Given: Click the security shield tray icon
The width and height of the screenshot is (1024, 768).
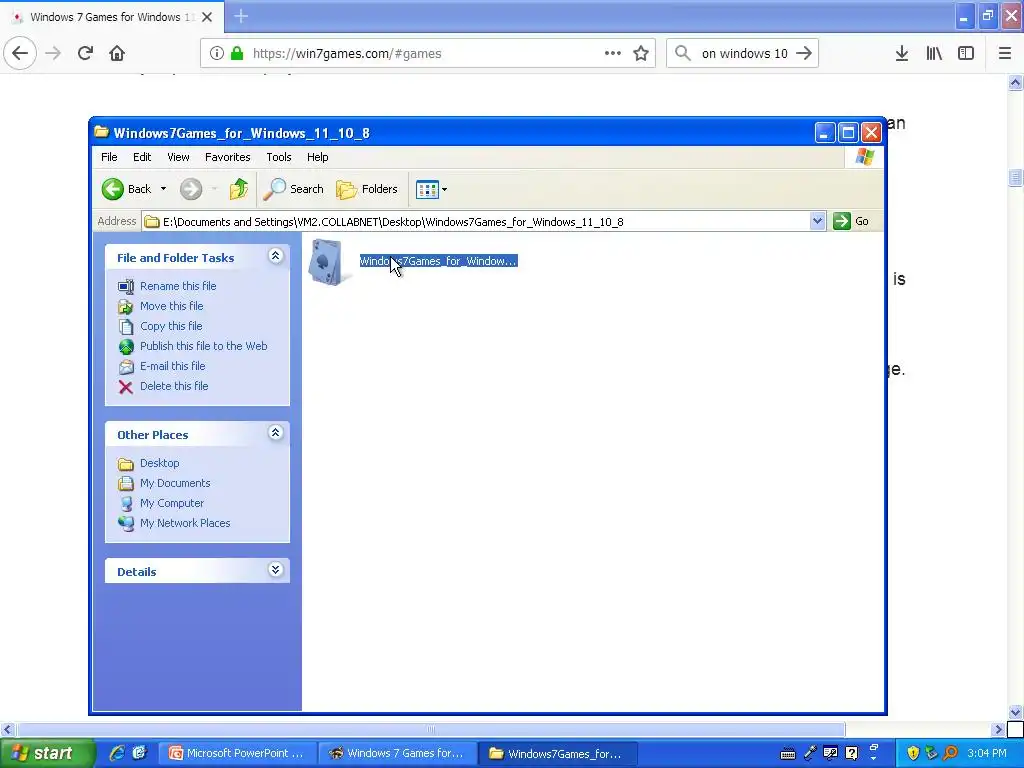Looking at the screenshot, I should click(x=913, y=754).
